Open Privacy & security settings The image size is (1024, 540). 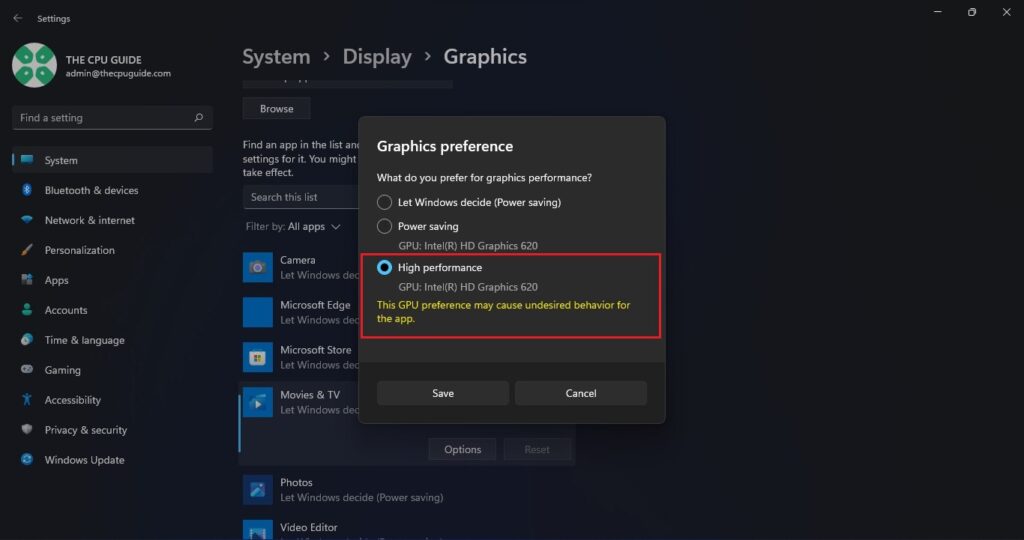(112, 430)
